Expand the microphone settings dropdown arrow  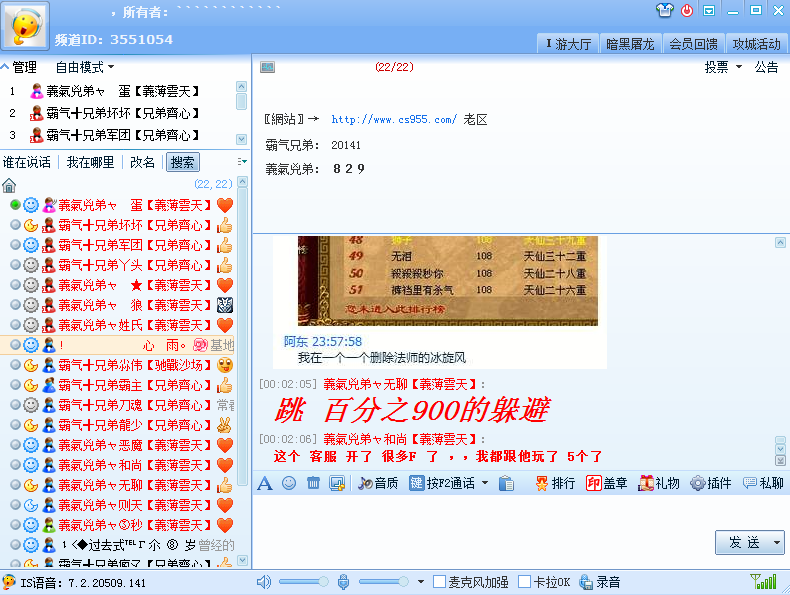point(421,582)
